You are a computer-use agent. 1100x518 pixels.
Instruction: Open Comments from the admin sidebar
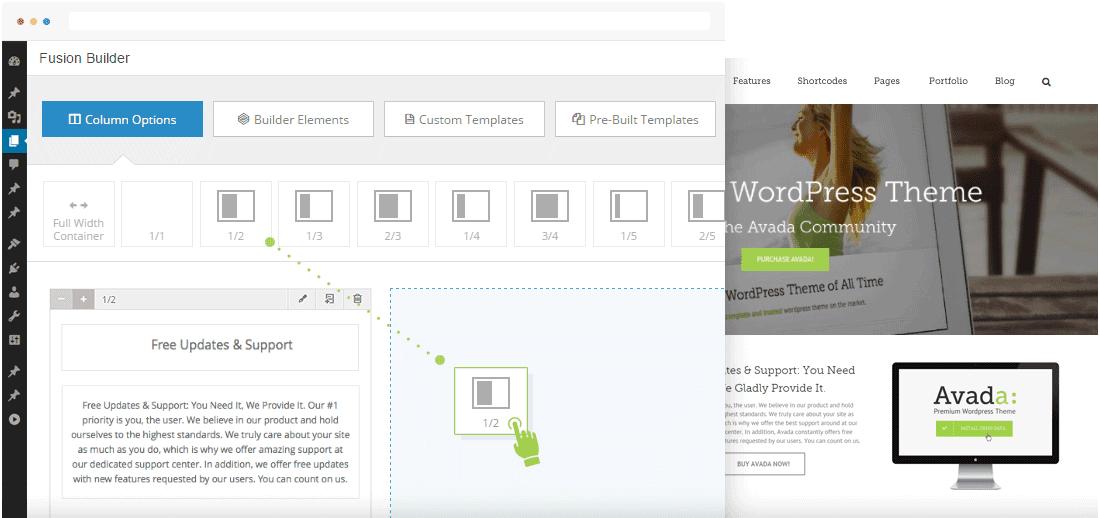pos(14,164)
